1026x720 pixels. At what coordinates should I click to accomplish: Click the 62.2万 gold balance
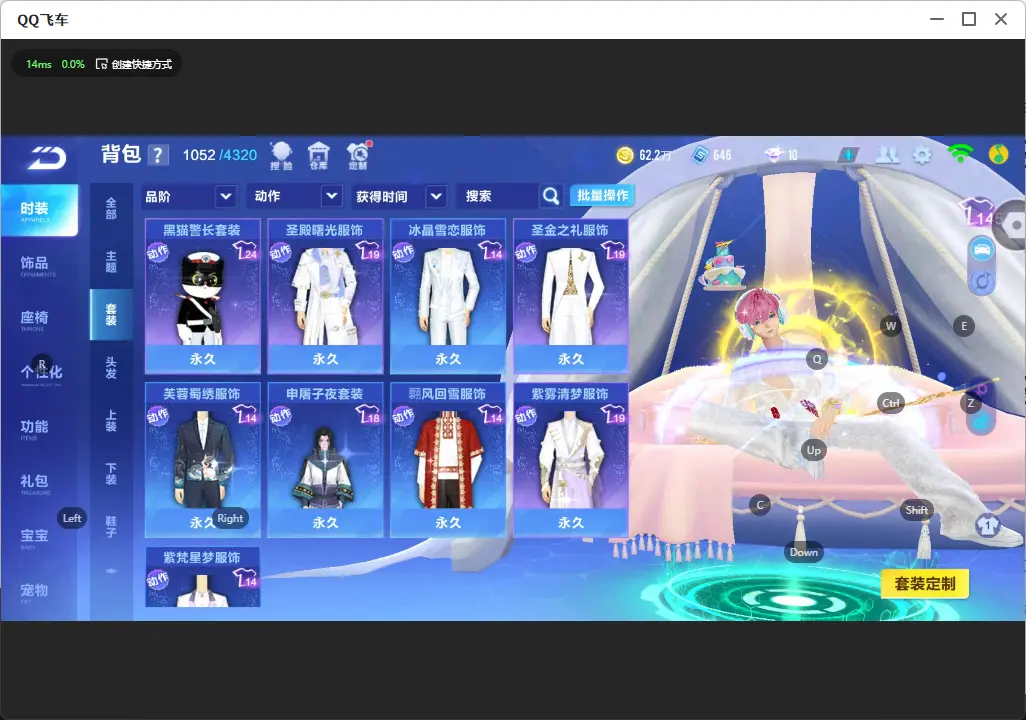point(655,155)
